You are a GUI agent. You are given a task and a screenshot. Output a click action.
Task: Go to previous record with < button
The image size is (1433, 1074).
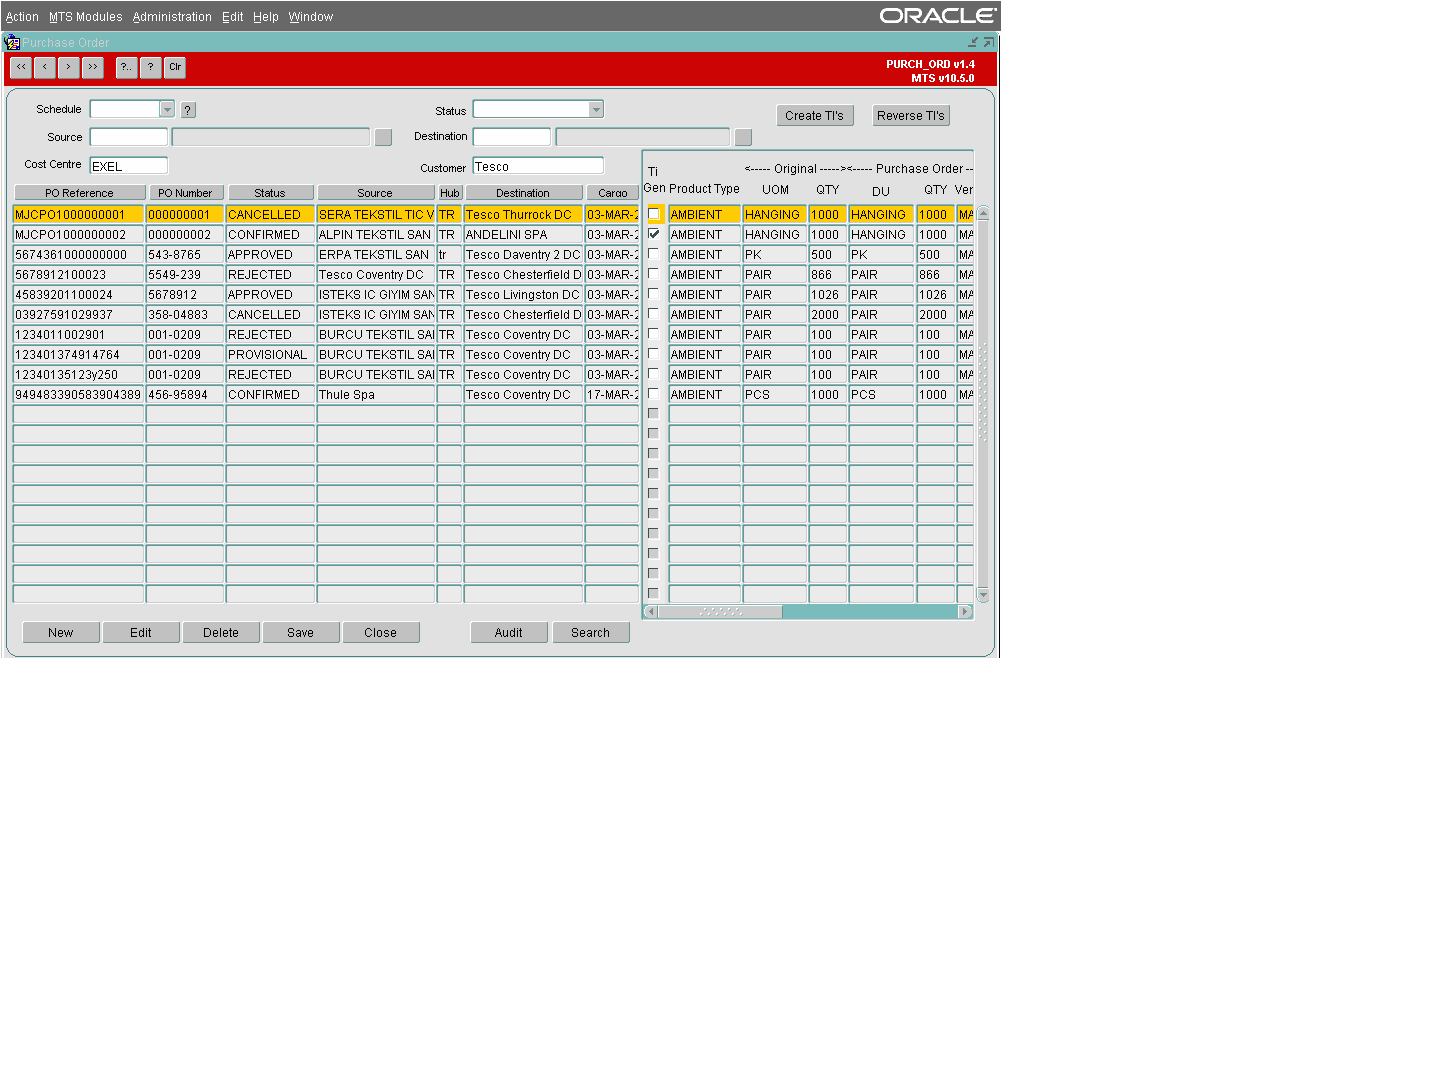45,67
